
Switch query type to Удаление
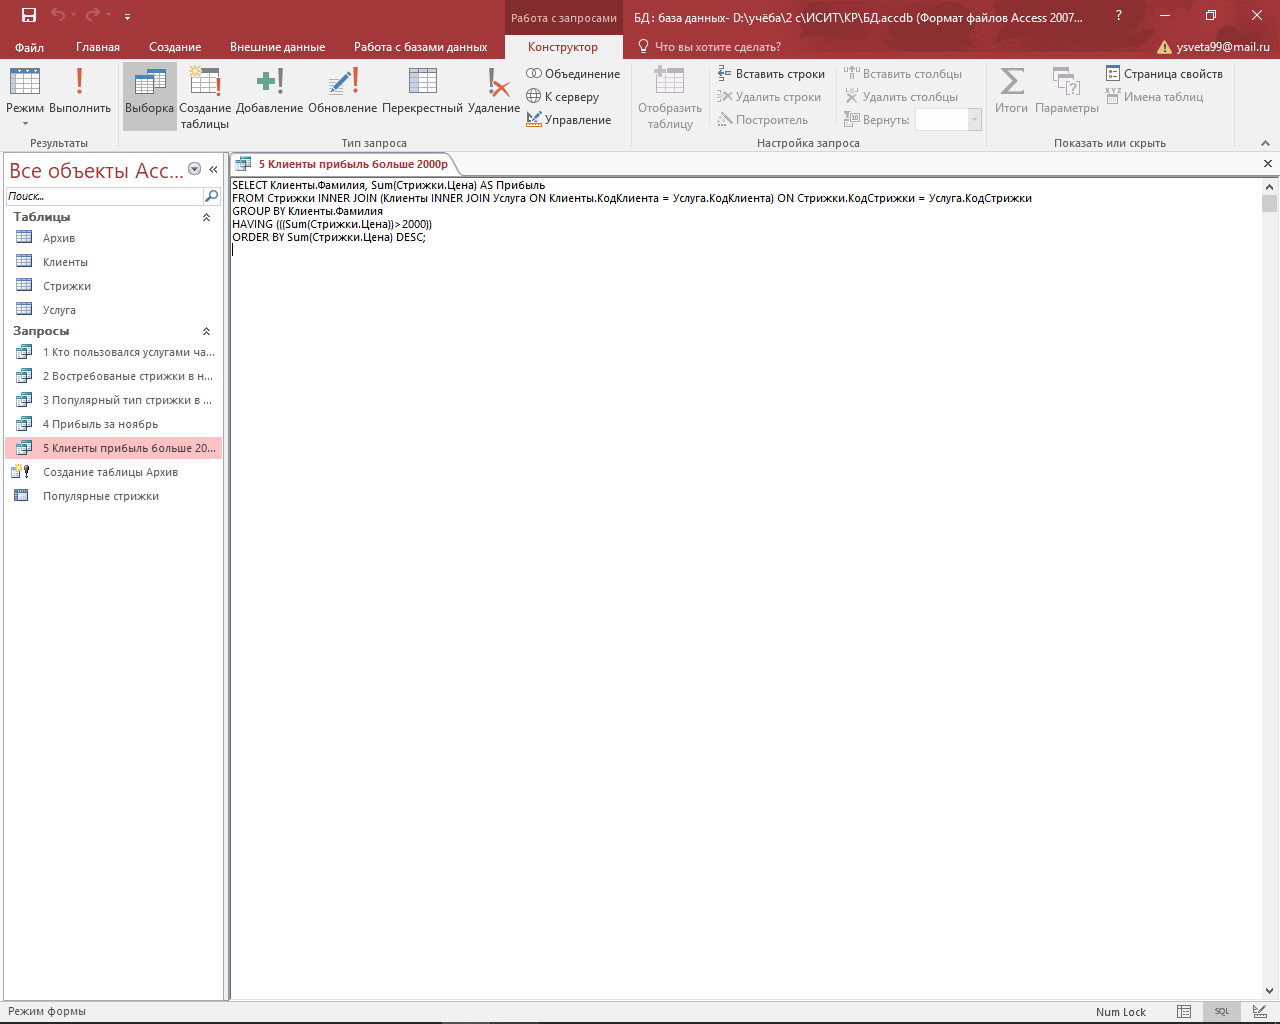pos(494,92)
